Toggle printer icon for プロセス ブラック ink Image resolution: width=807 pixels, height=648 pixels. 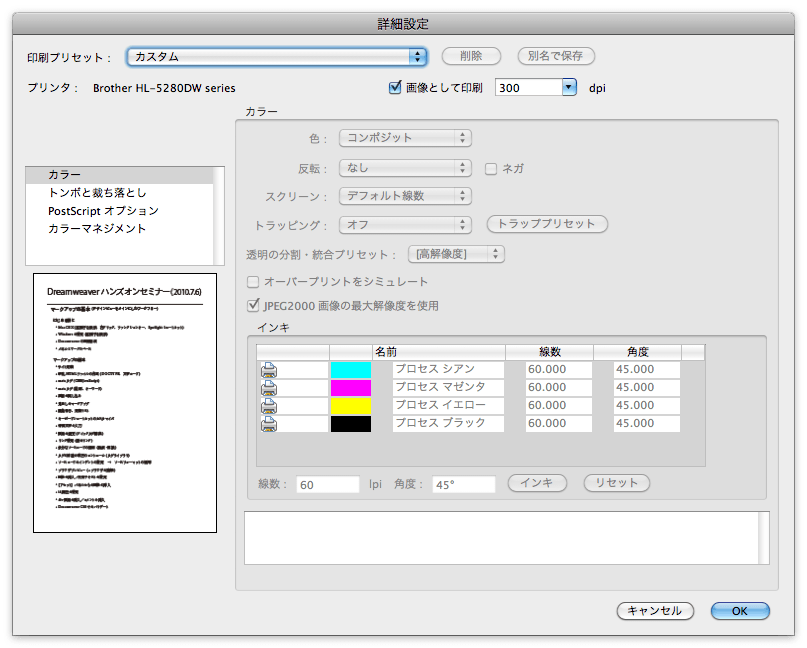click(x=269, y=424)
